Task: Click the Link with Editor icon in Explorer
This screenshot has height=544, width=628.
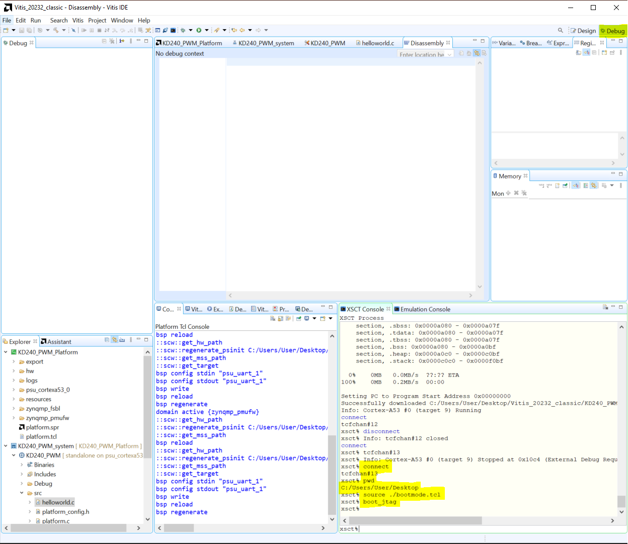Action: 114,340
